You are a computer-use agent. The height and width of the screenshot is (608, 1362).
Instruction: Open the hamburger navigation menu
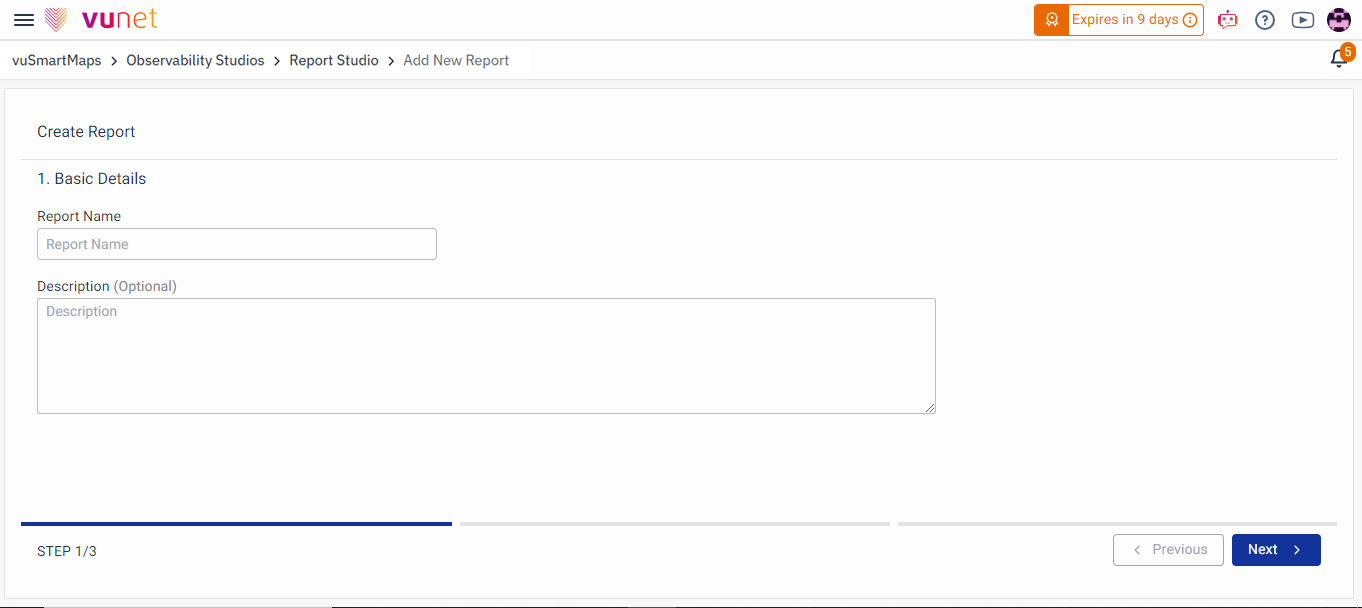(24, 20)
